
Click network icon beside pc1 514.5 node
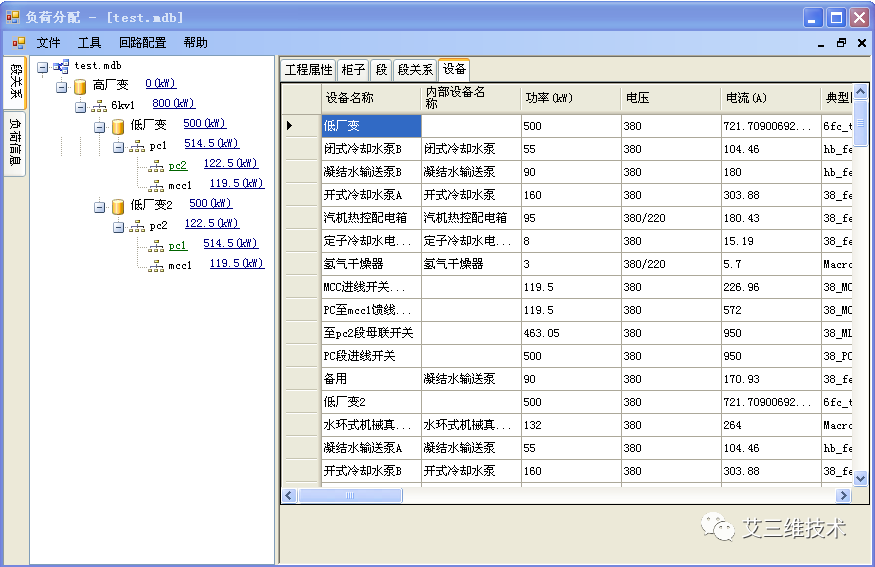[137, 147]
